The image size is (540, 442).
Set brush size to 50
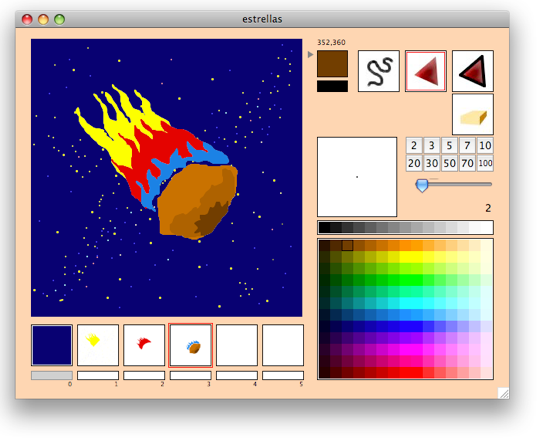(449, 163)
